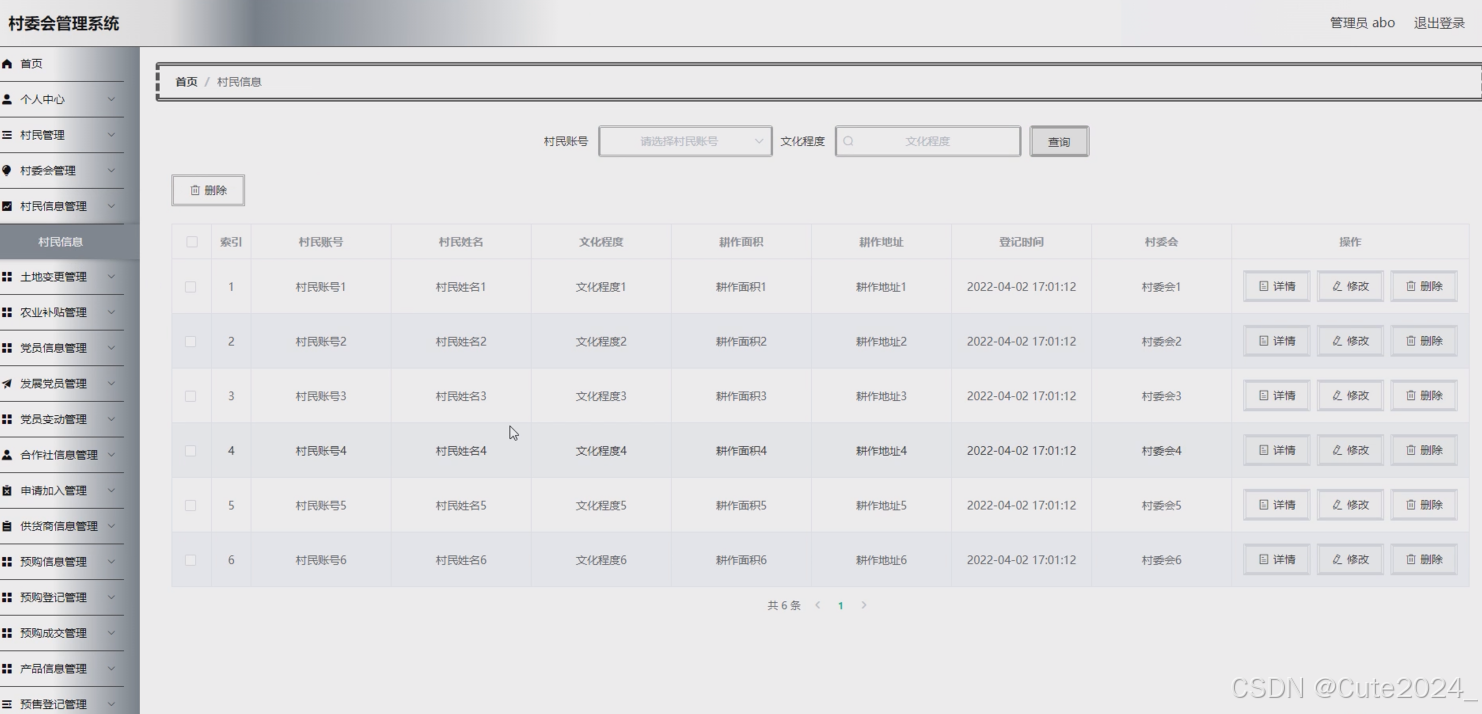Expand 农业补贴管理 using its chevron
The width and height of the screenshot is (1482, 714).
pos(111,313)
